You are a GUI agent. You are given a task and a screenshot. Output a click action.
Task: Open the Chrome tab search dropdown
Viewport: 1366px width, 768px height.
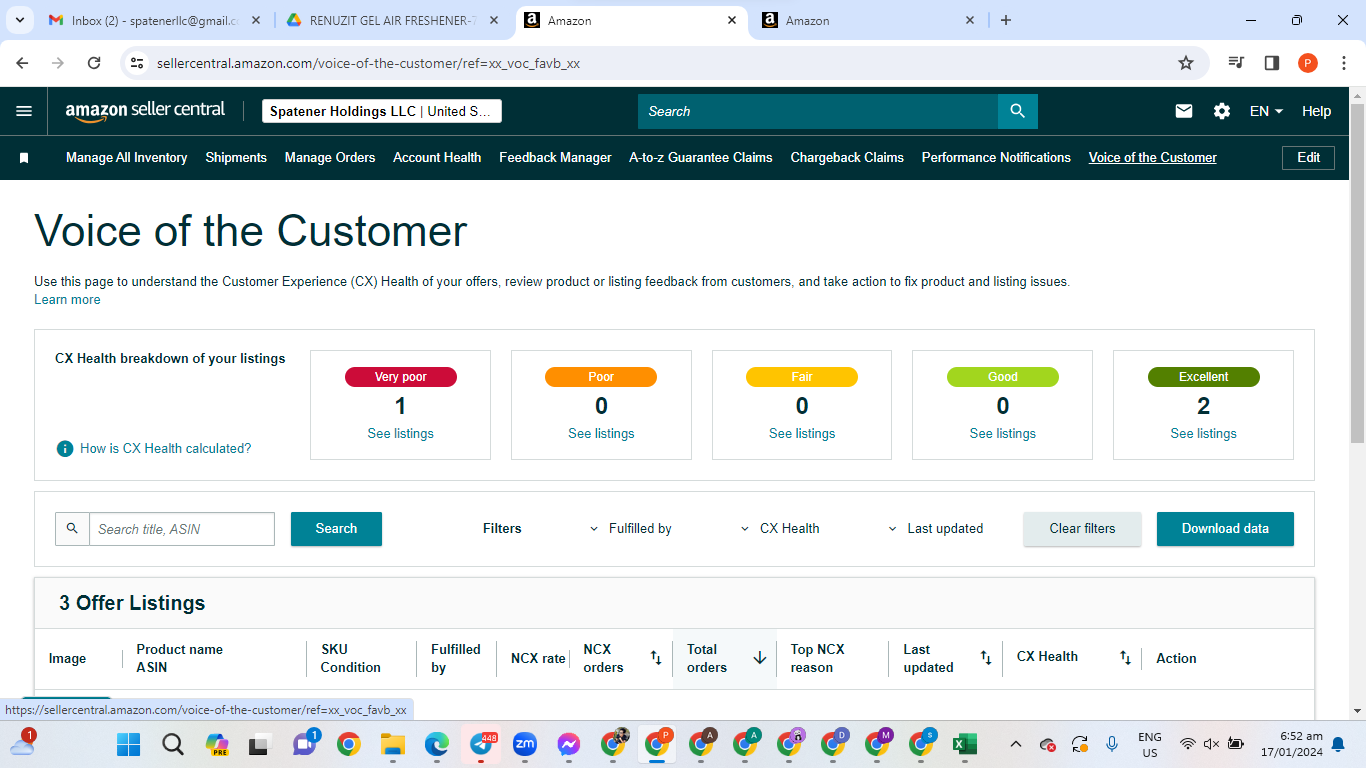click(x=19, y=20)
